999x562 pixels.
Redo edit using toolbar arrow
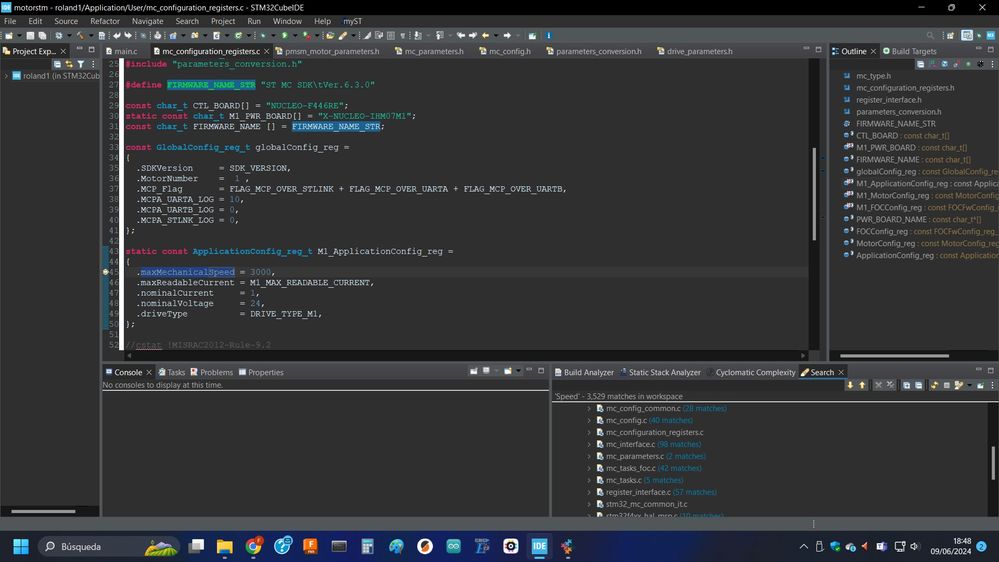128,36
